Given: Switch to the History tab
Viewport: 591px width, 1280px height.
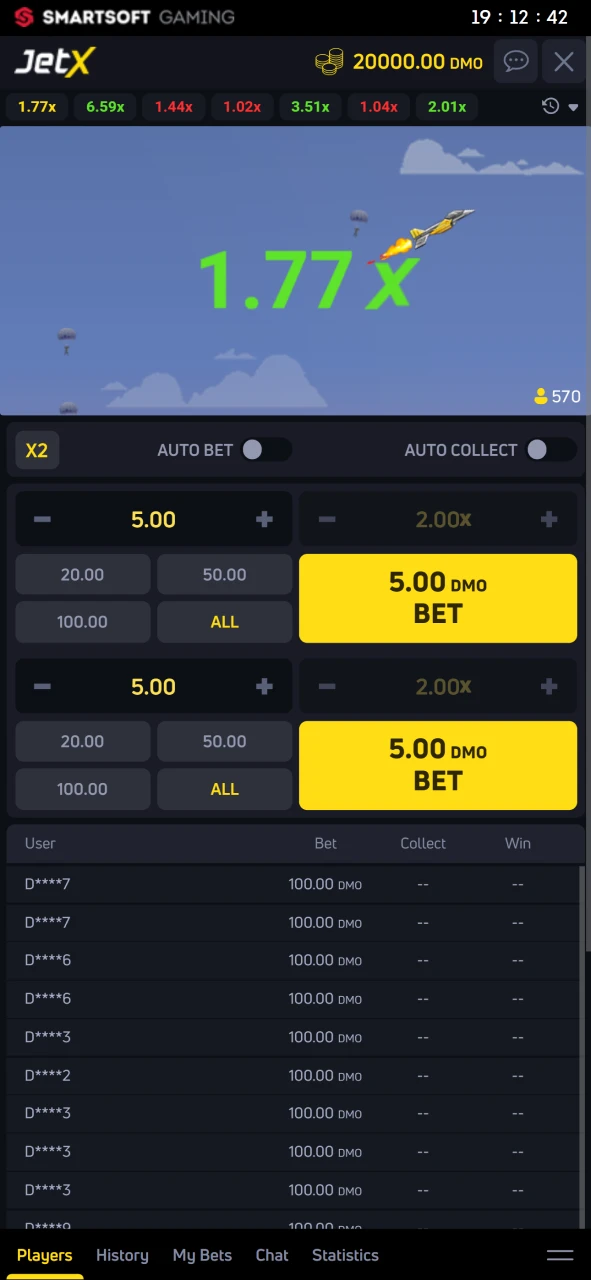Looking at the screenshot, I should tap(122, 1255).
